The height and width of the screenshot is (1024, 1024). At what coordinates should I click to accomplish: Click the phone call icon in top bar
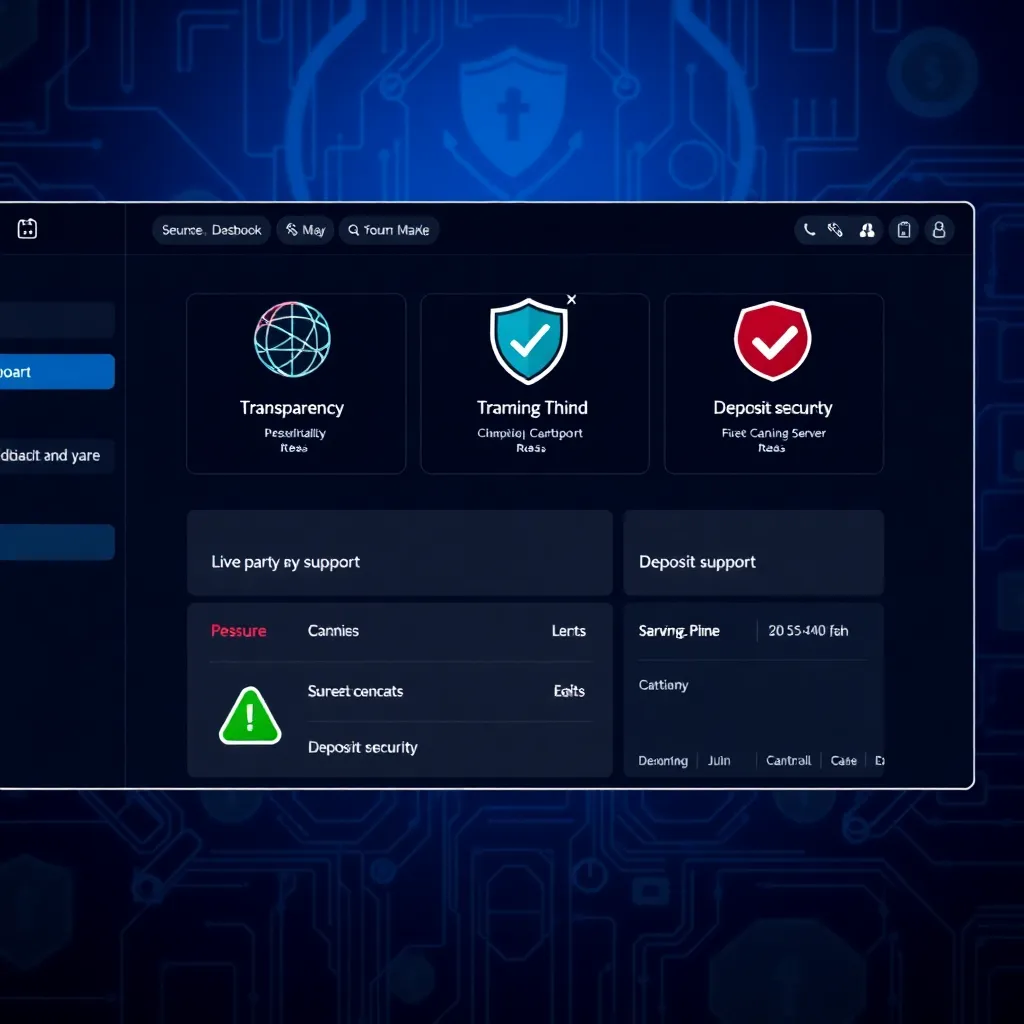[x=810, y=230]
